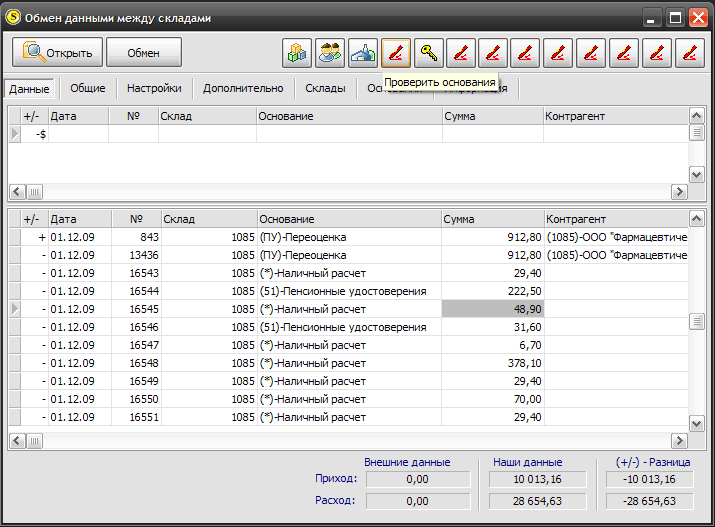Click the Приход field under Наши данные
This screenshot has height=527, width=715.
538,479
